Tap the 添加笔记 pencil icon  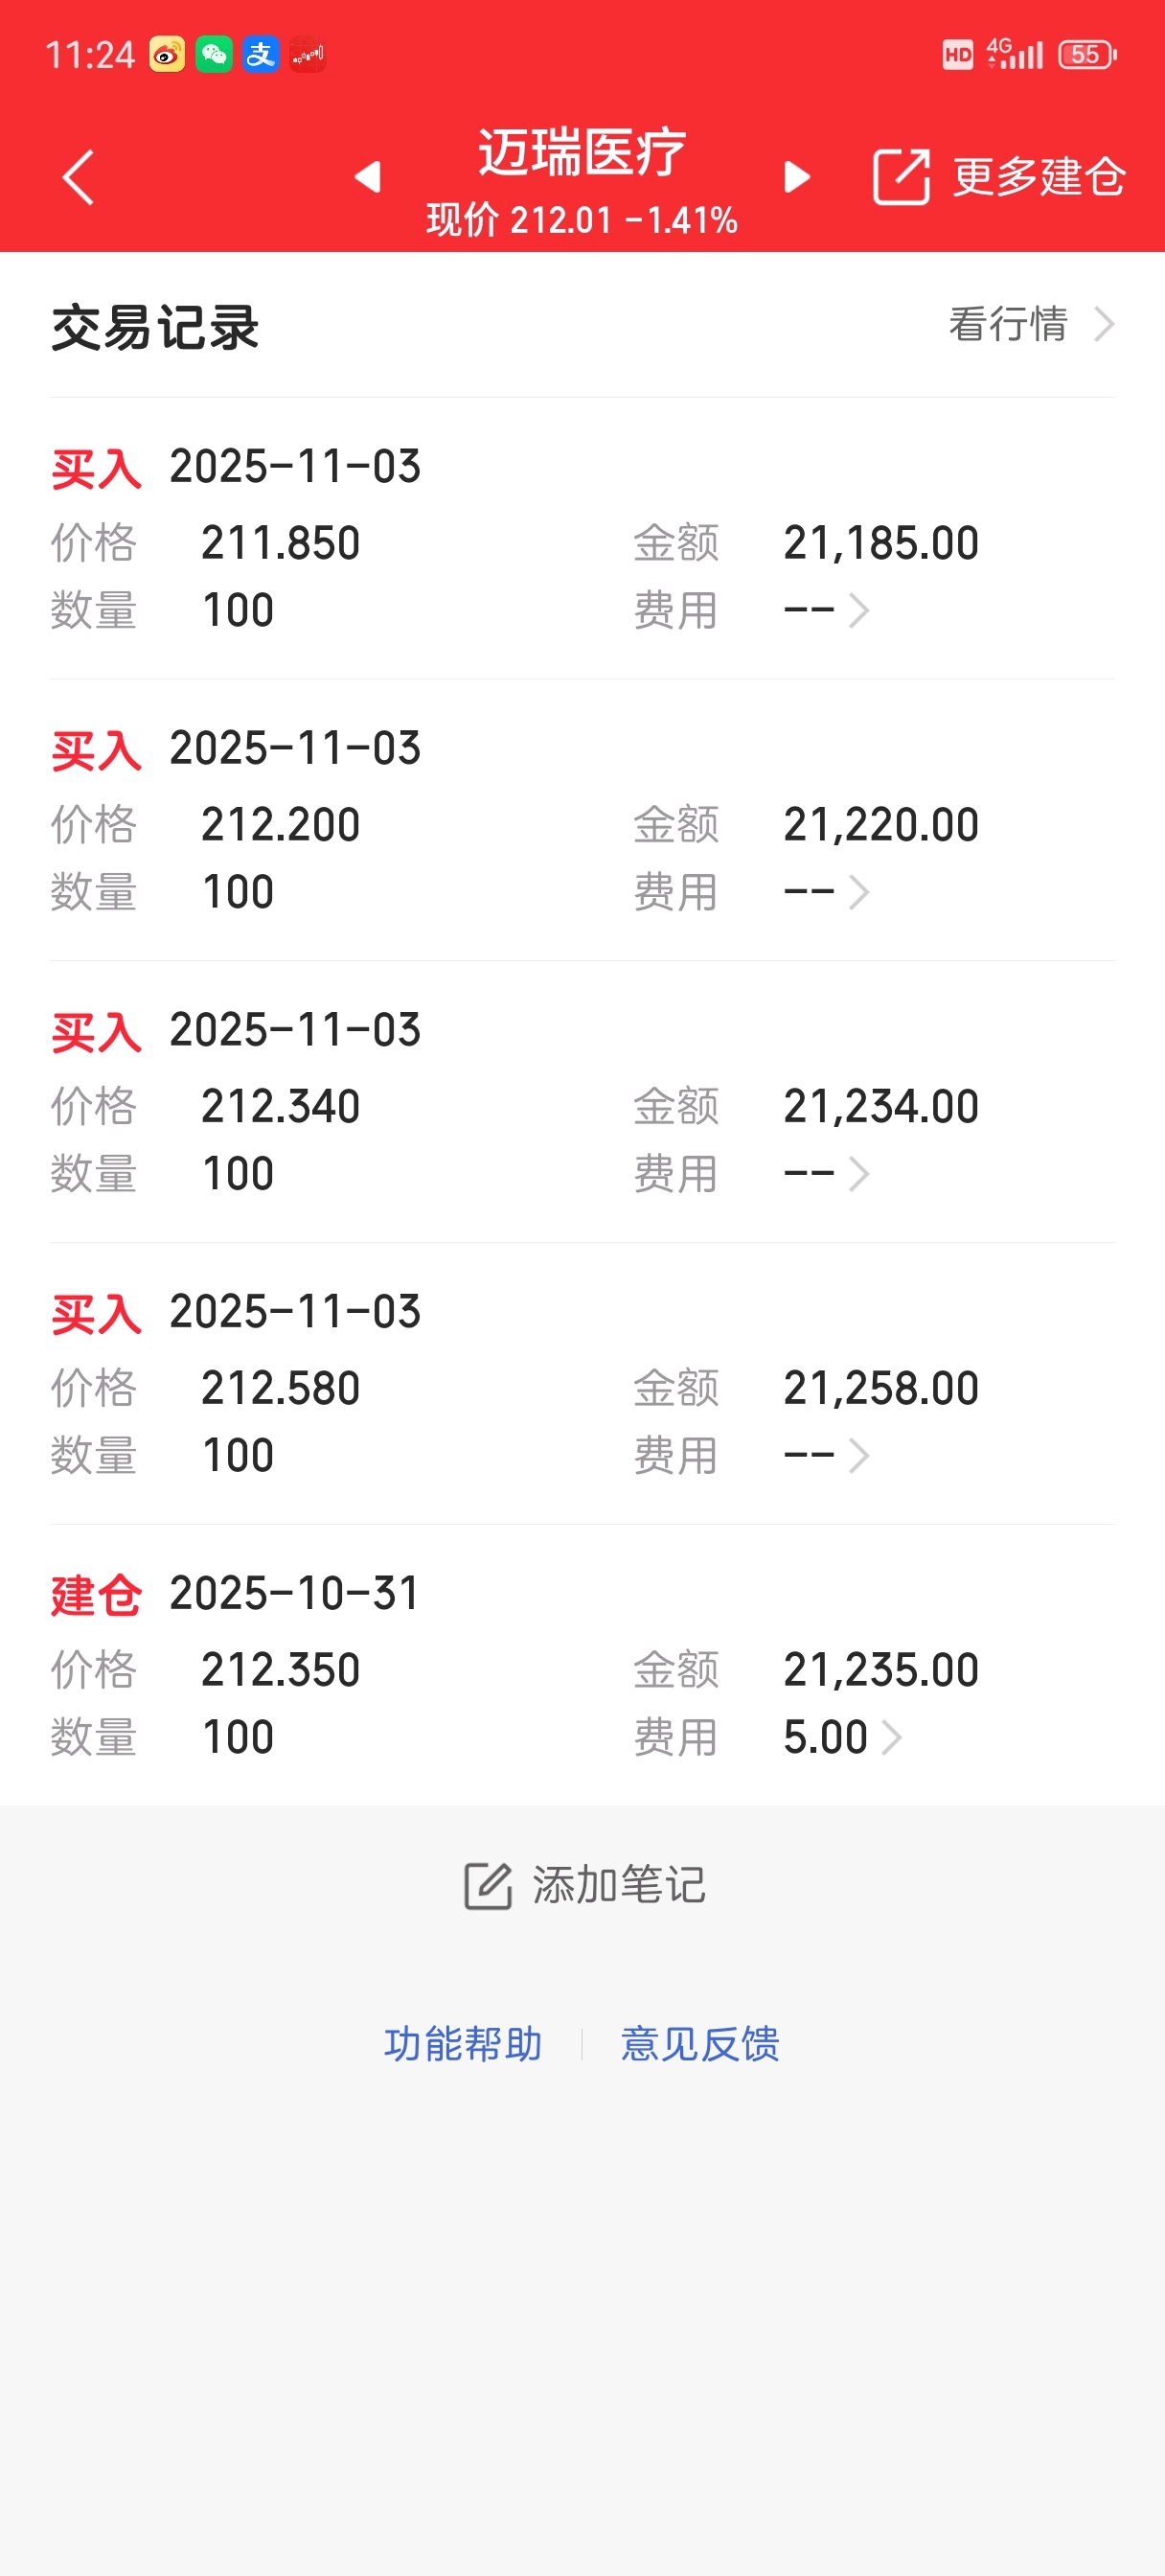[488, 1885]
